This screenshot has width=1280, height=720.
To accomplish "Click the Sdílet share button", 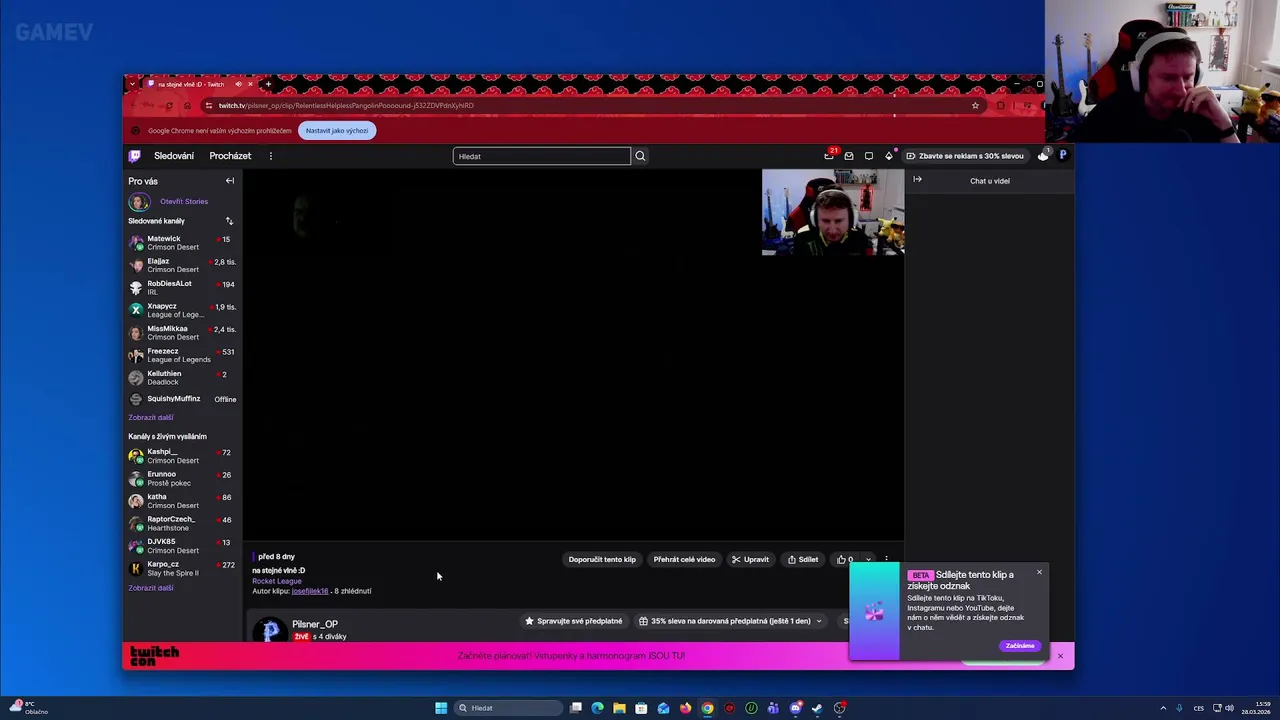I will [x=803, y=560].
